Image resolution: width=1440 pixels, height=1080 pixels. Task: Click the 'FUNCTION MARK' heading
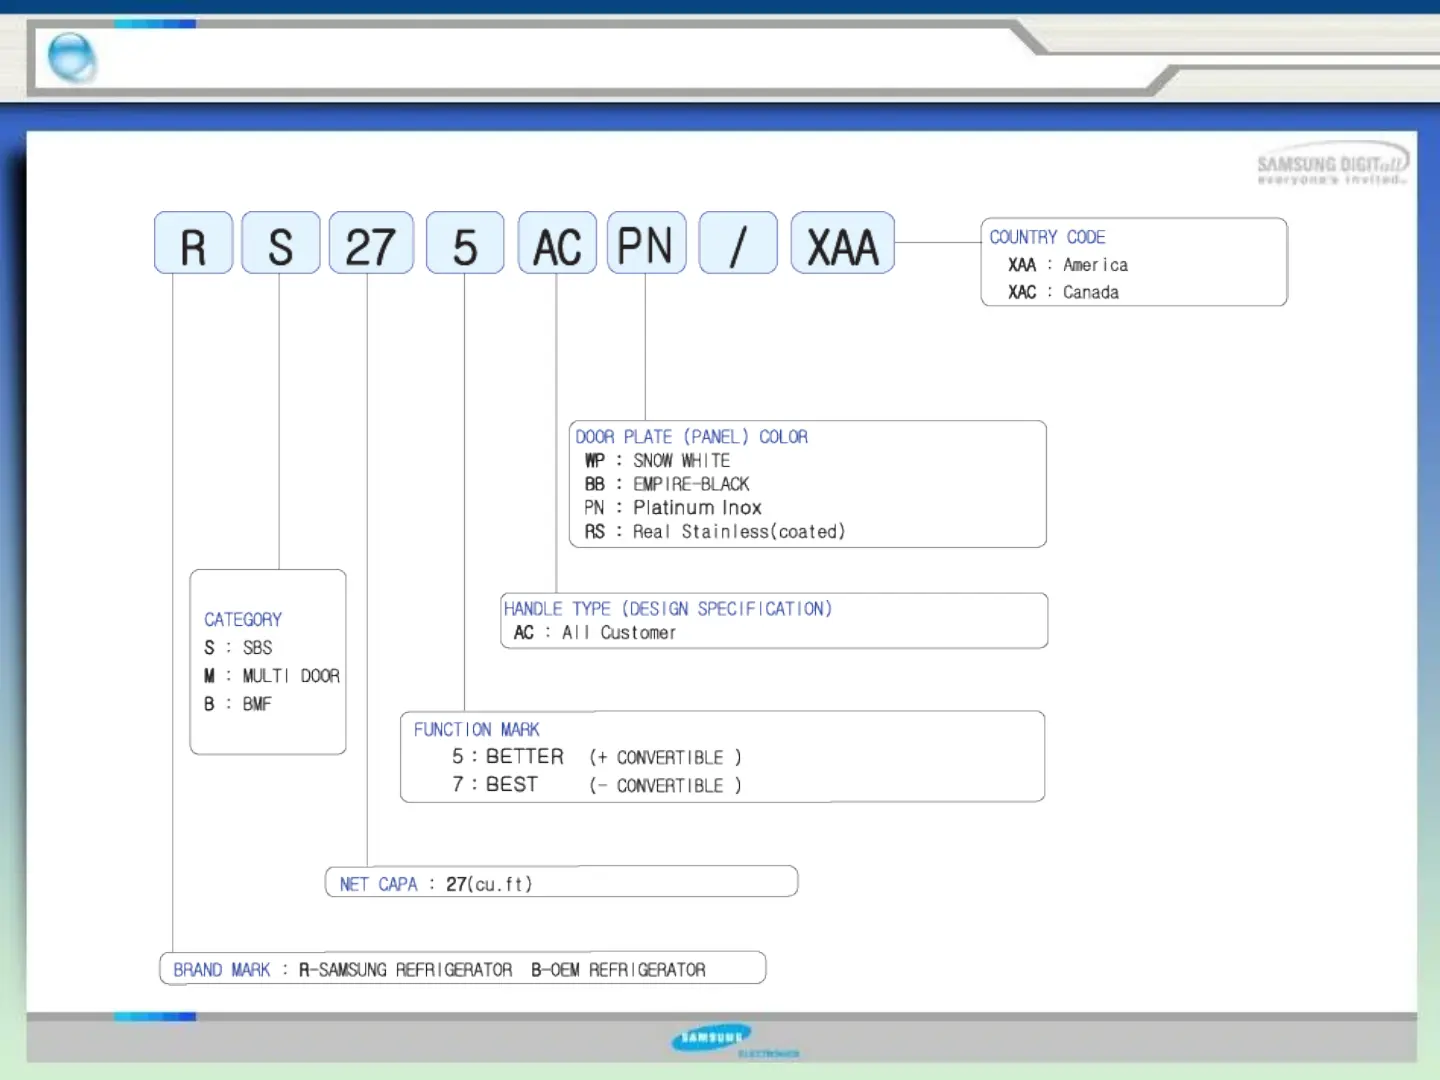tap(477, 730)
